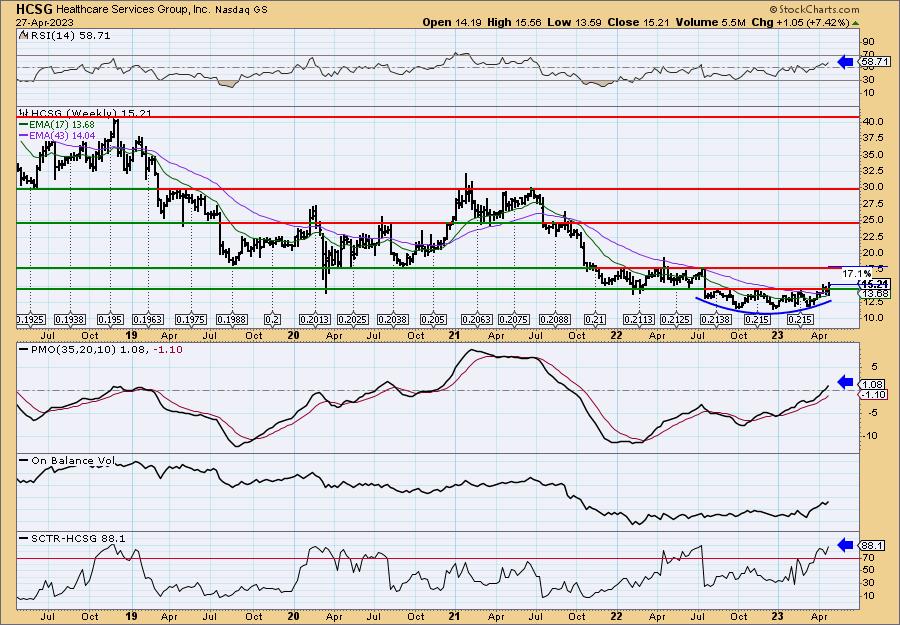Click the 0.2125 dividend marker
Screen dimensions: 900x625
coord(676,319)
